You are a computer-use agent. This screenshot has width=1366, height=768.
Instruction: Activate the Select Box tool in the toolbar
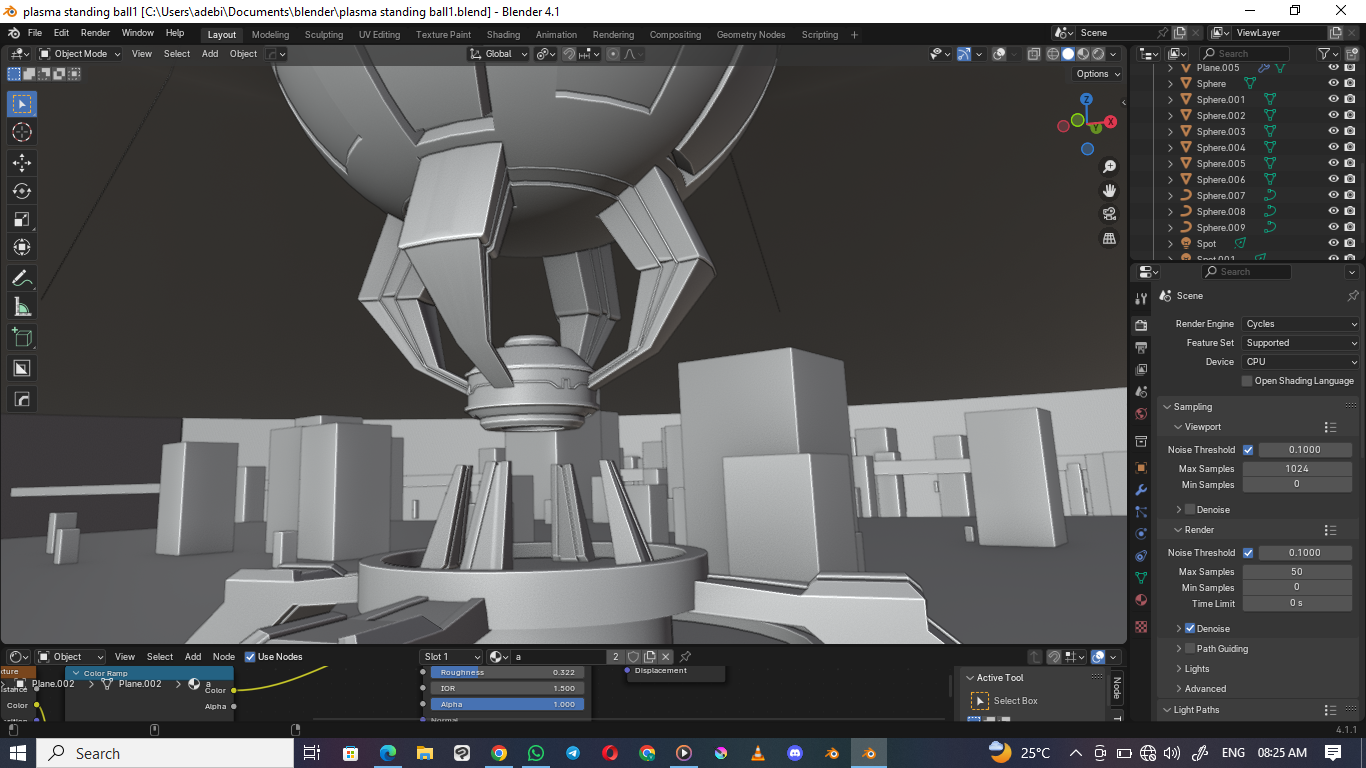(x=22, y=104)
